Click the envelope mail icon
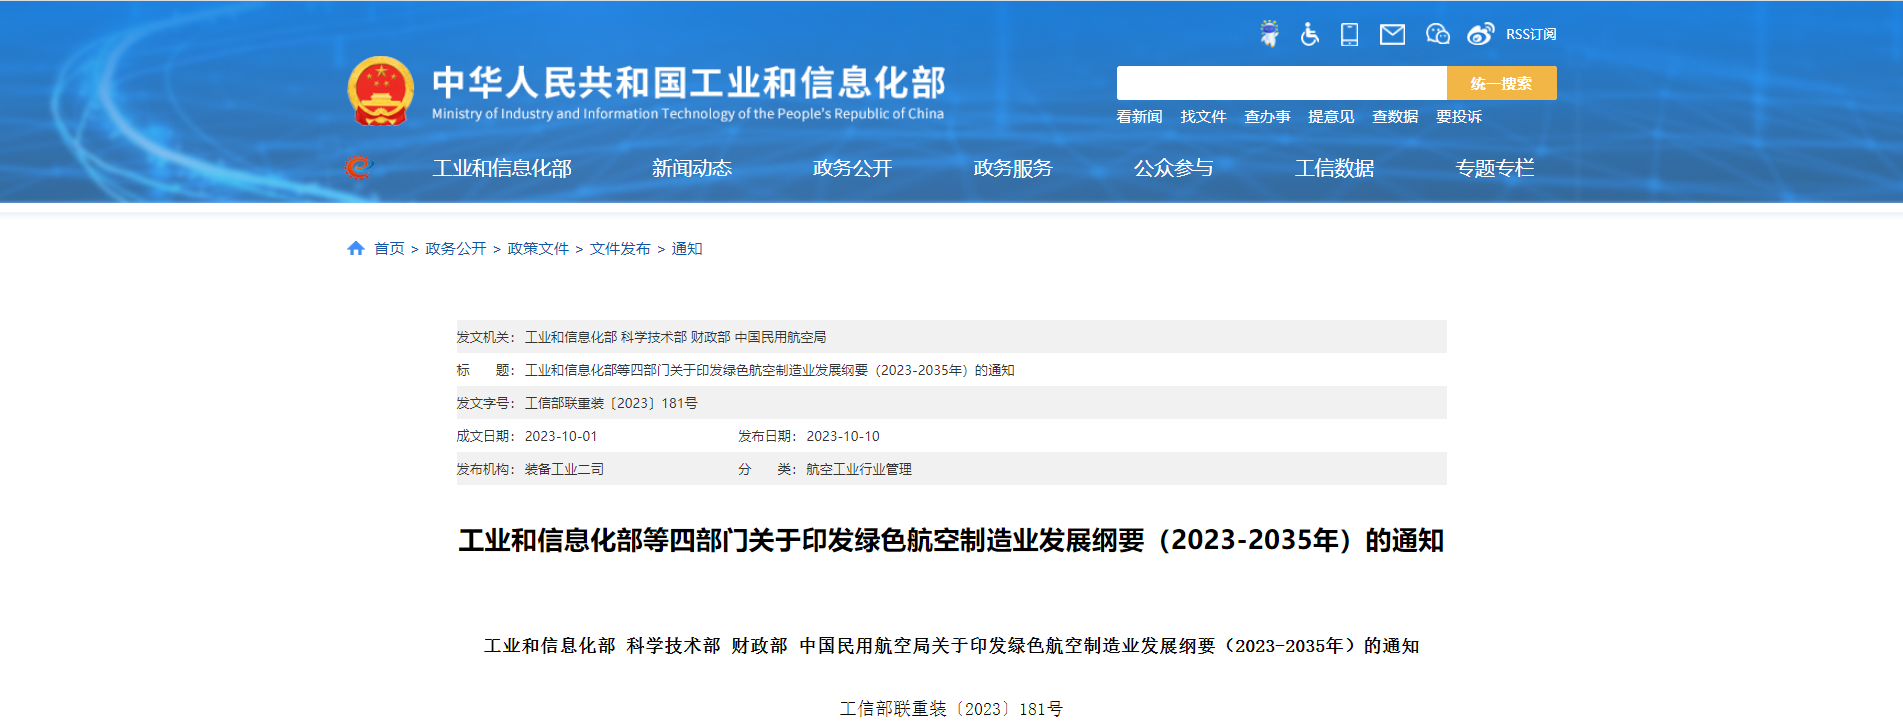This screenshot has width=1903, height=727. click(1392, 35)
